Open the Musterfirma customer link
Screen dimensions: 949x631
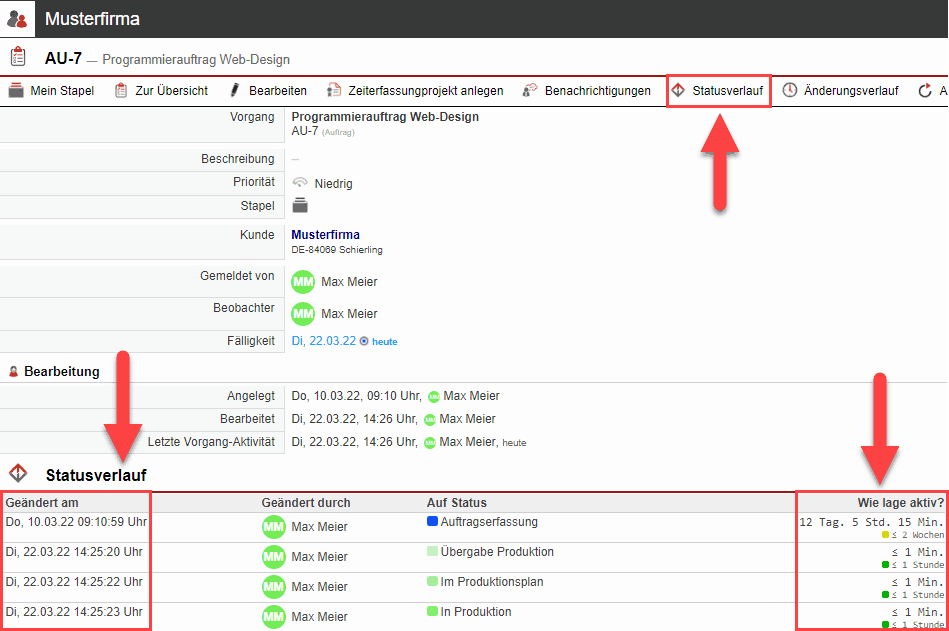(x=325, y=235)
